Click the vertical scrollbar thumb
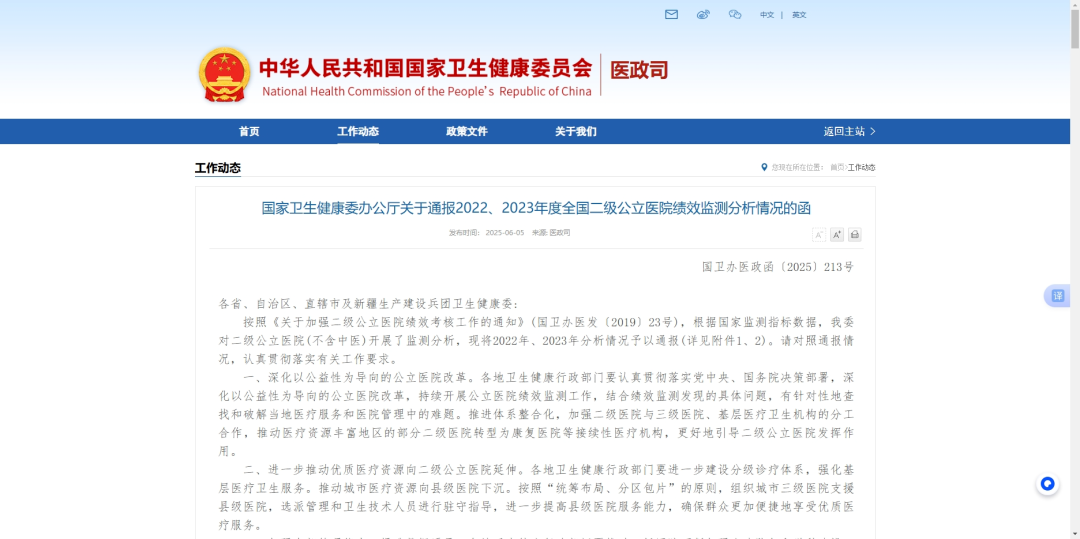The width and height of the screenshot is (1080, 539). [1074, 29]
